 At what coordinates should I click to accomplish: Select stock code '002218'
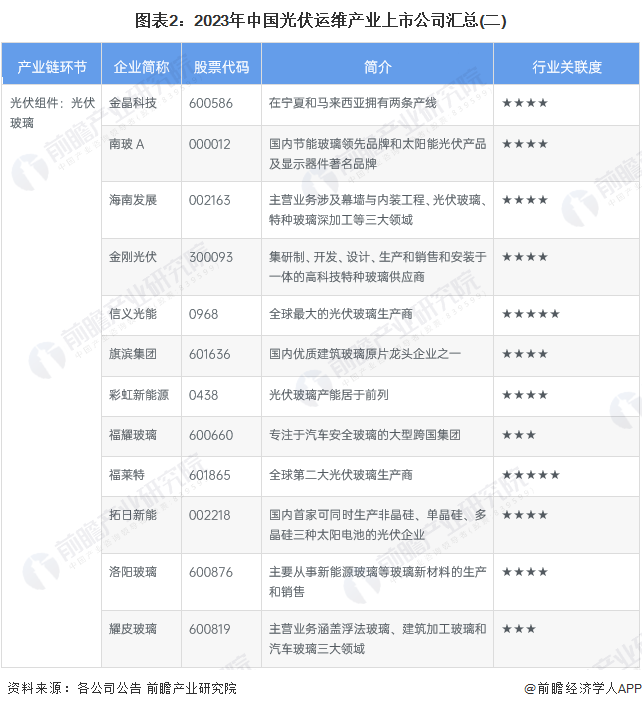coord(209,515)
